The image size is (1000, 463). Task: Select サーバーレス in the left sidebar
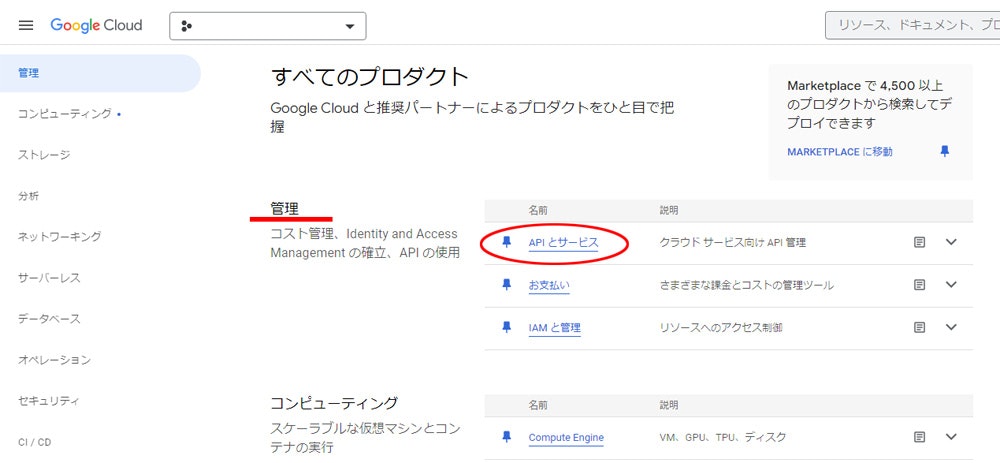click(x=49, y=278)
